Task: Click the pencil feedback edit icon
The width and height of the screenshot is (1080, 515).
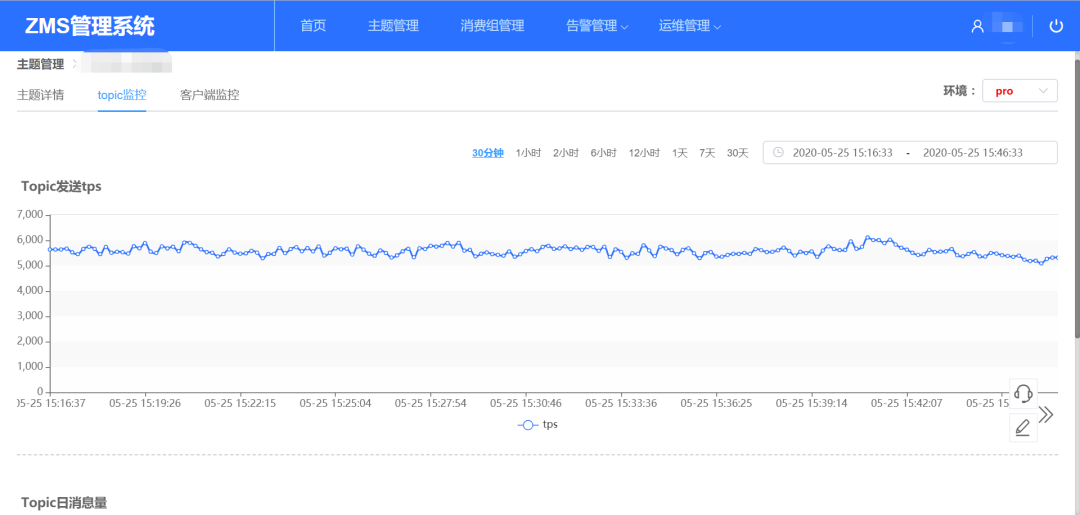Action: [x=1023, y=428]
